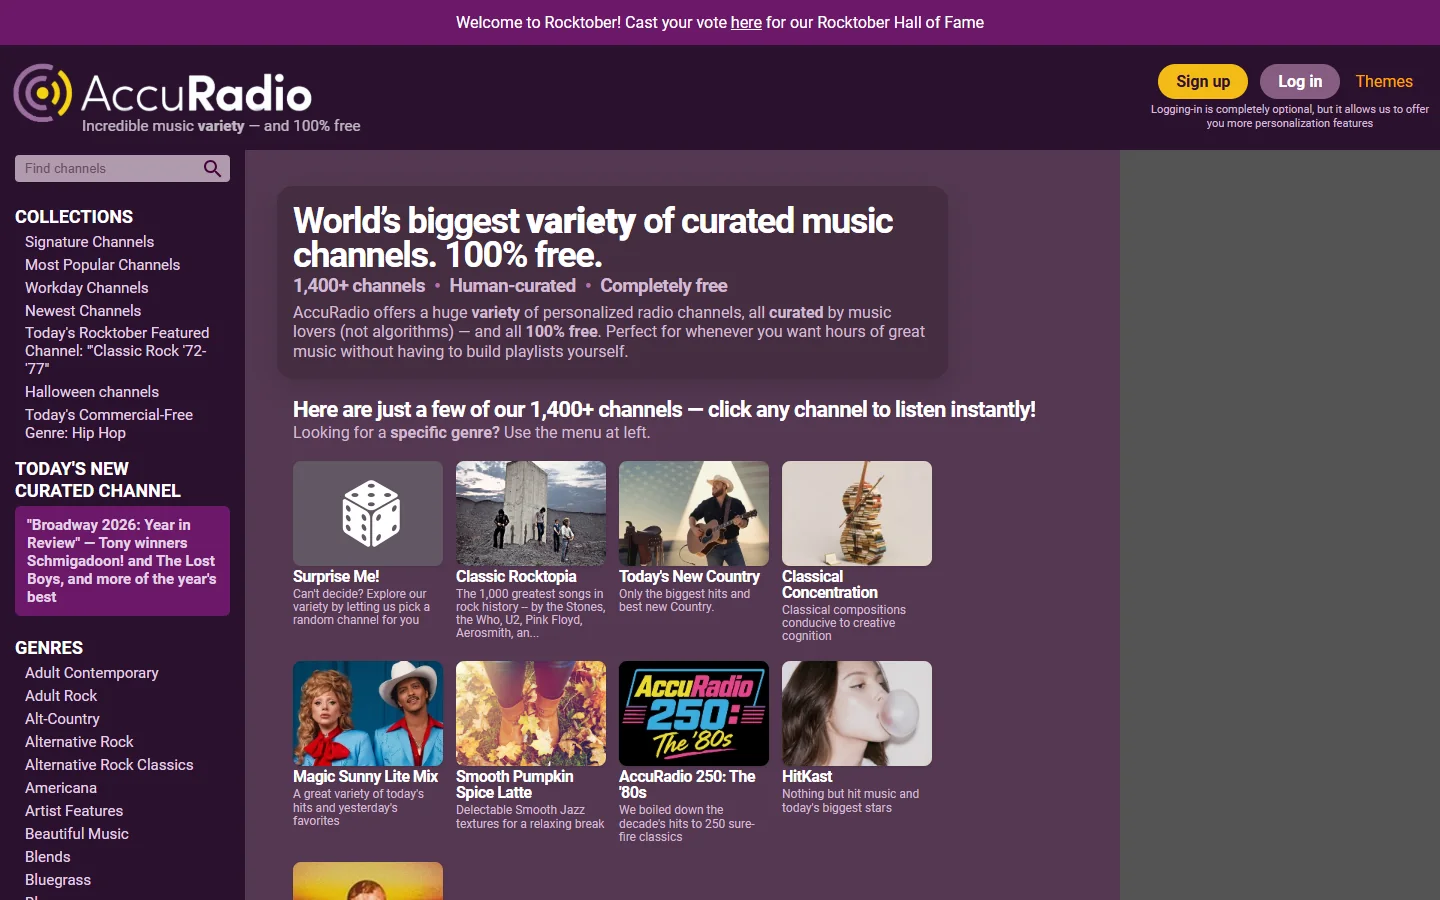
Task: Select the Adult Contemporary genre
Action: point(92,673)
